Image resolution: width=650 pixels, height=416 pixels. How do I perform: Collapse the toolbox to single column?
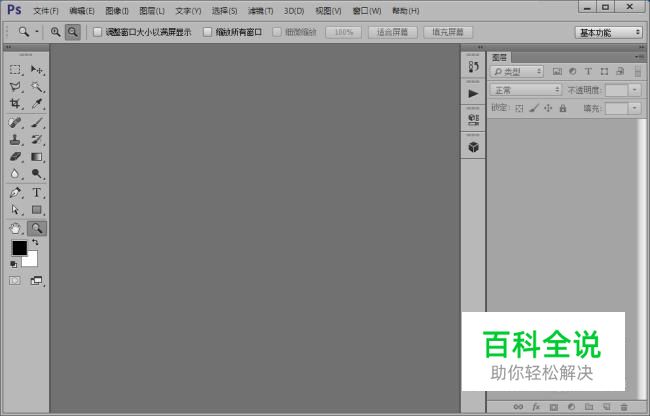click(8, 47)
